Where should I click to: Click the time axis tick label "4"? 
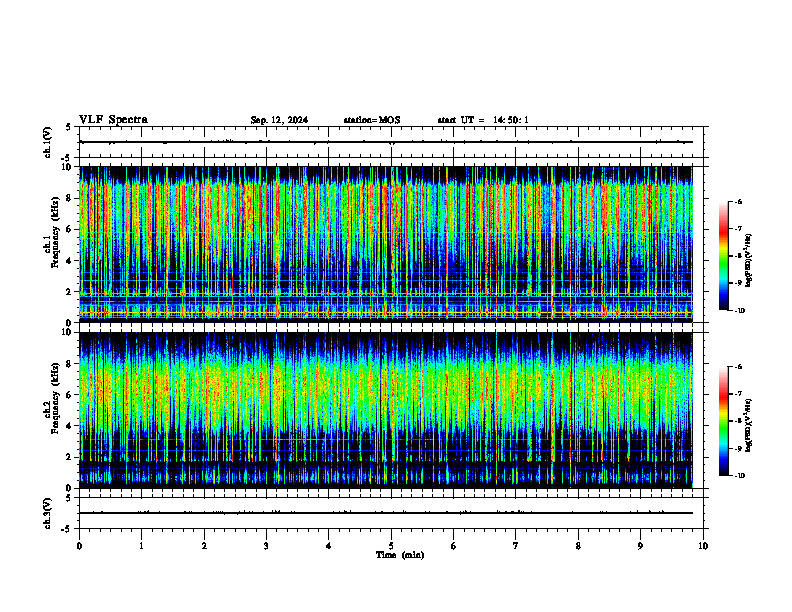(x=328, y=546)
